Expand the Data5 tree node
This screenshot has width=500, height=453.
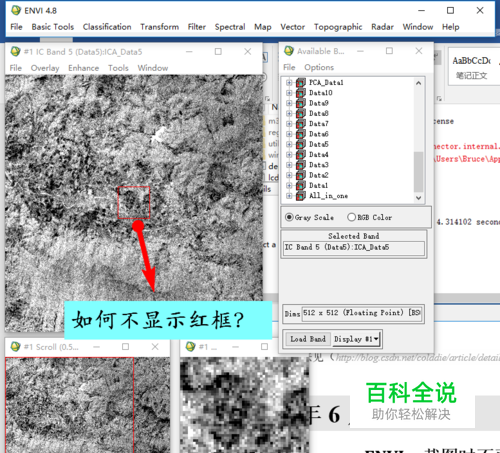click(289, 144)
